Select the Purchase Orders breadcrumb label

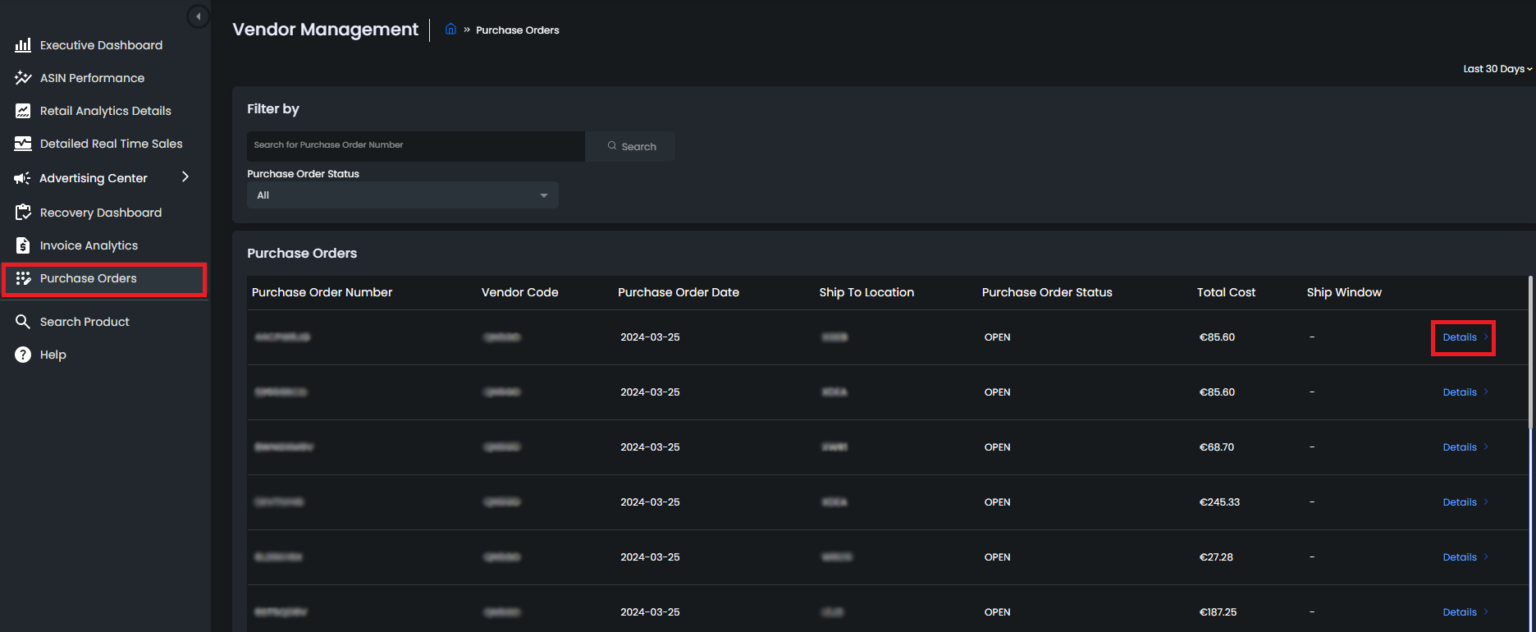pyautogui.click(x=517, y=29)
